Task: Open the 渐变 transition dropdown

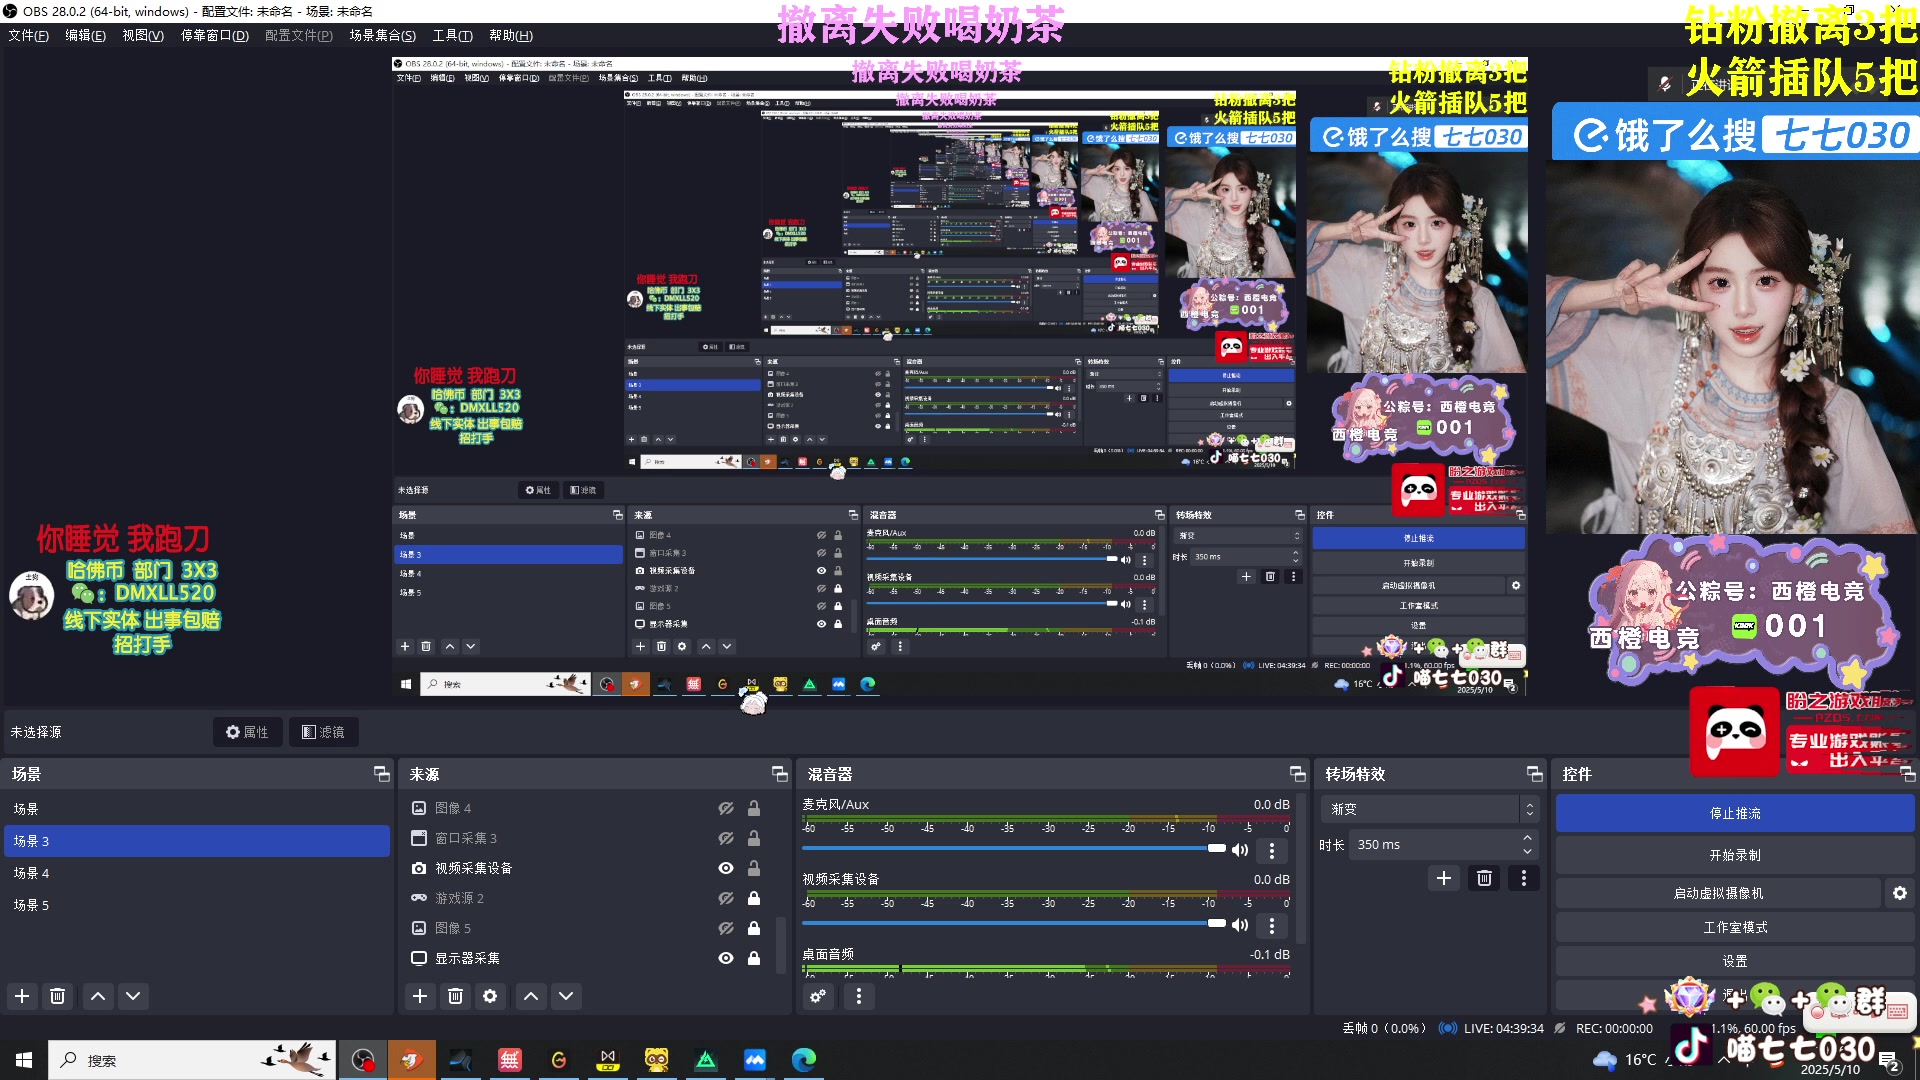Action: pos(1430,809)
